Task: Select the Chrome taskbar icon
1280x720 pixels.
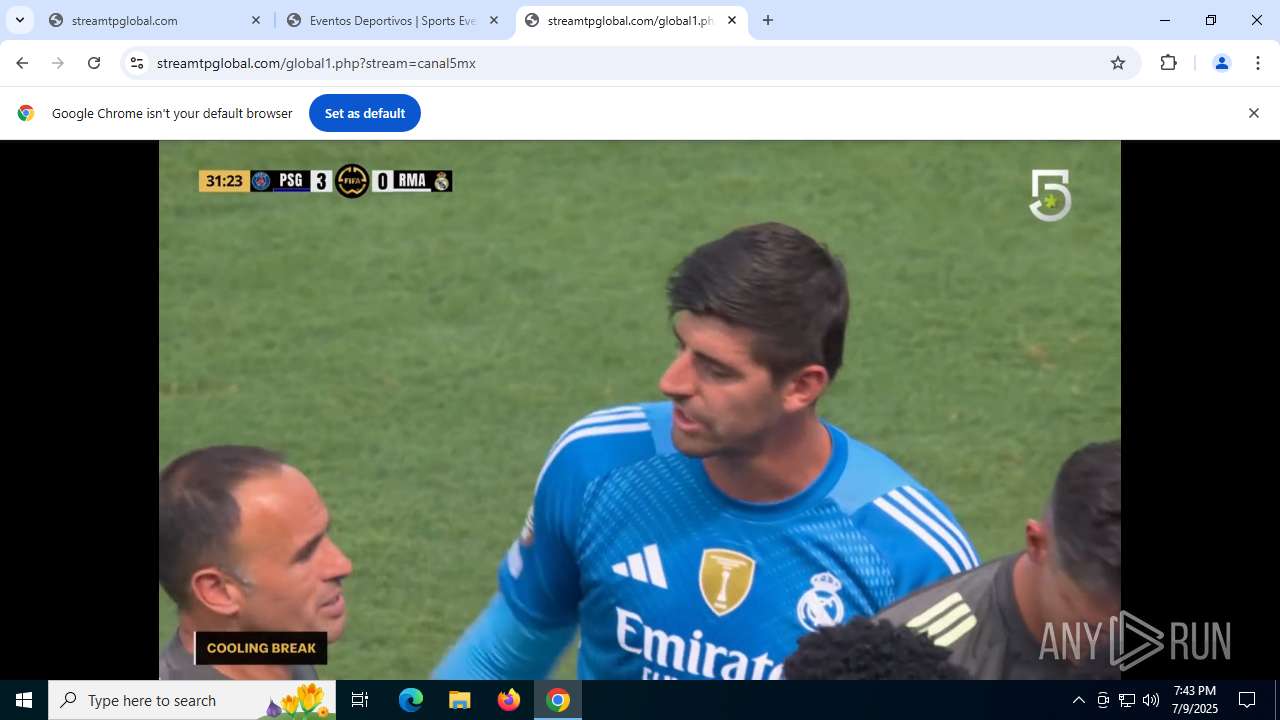Action: click(x=558, y=700)
